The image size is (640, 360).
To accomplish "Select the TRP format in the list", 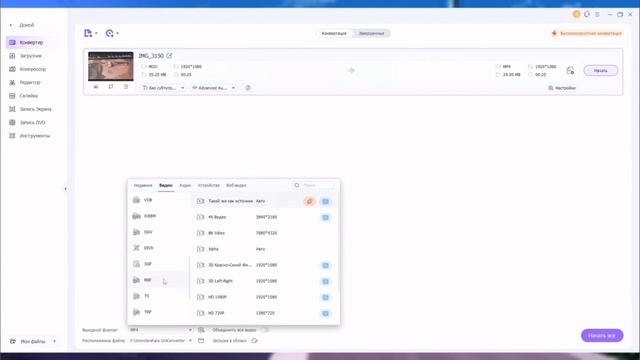I will point(158,312).
